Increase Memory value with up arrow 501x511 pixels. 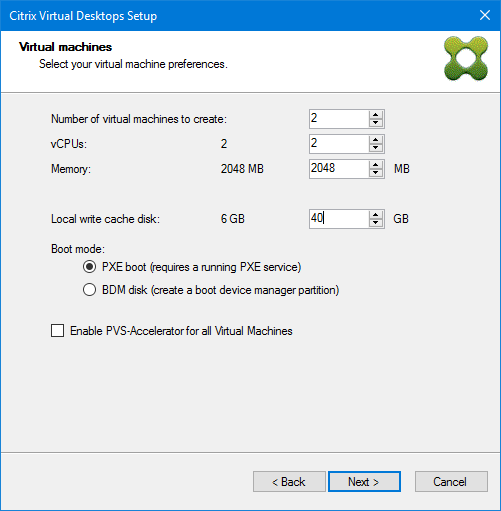(376, 165)
